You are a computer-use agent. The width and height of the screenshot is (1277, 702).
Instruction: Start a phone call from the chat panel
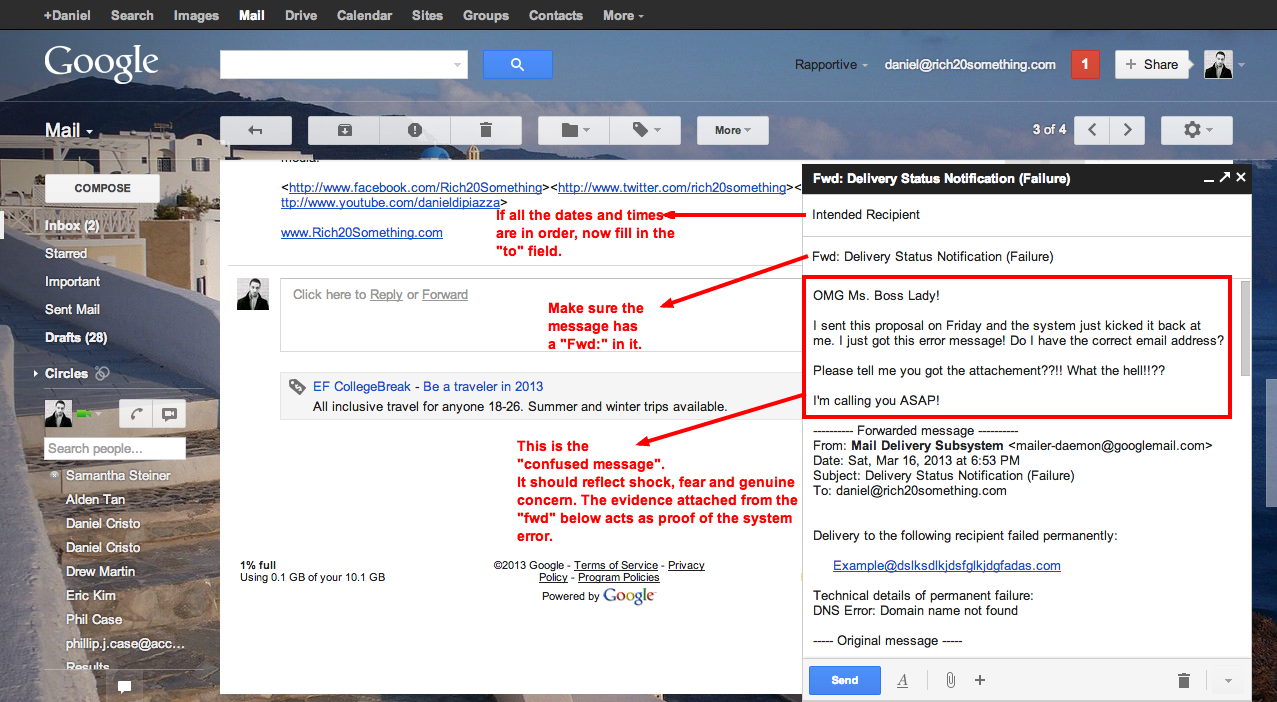134,414
